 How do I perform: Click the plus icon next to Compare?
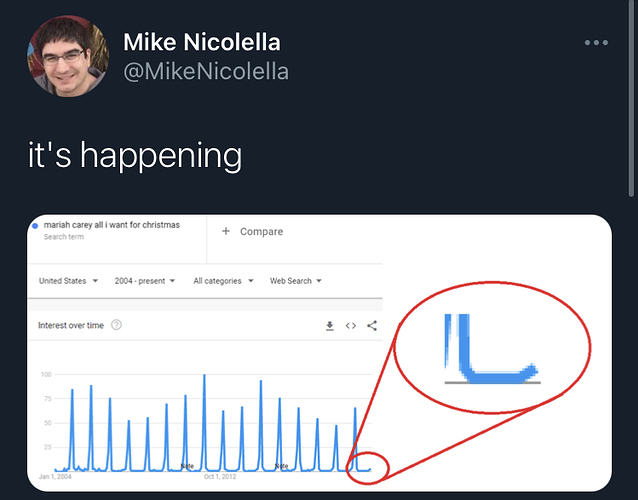click(226, 232)
